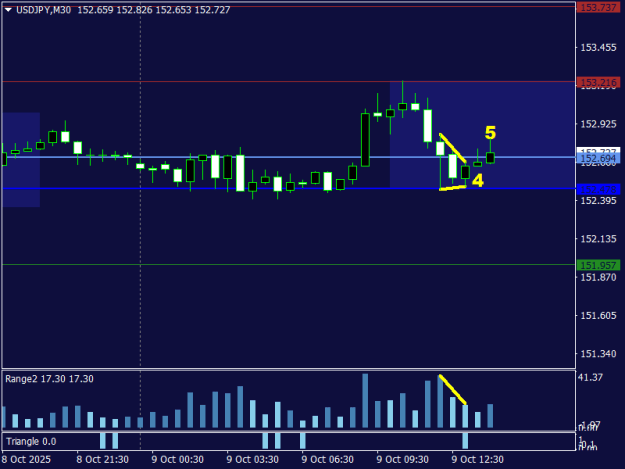Click the light blue 152.694 price tag
Viewport: 625px width, 469px height.
click(x=598, y=159)
